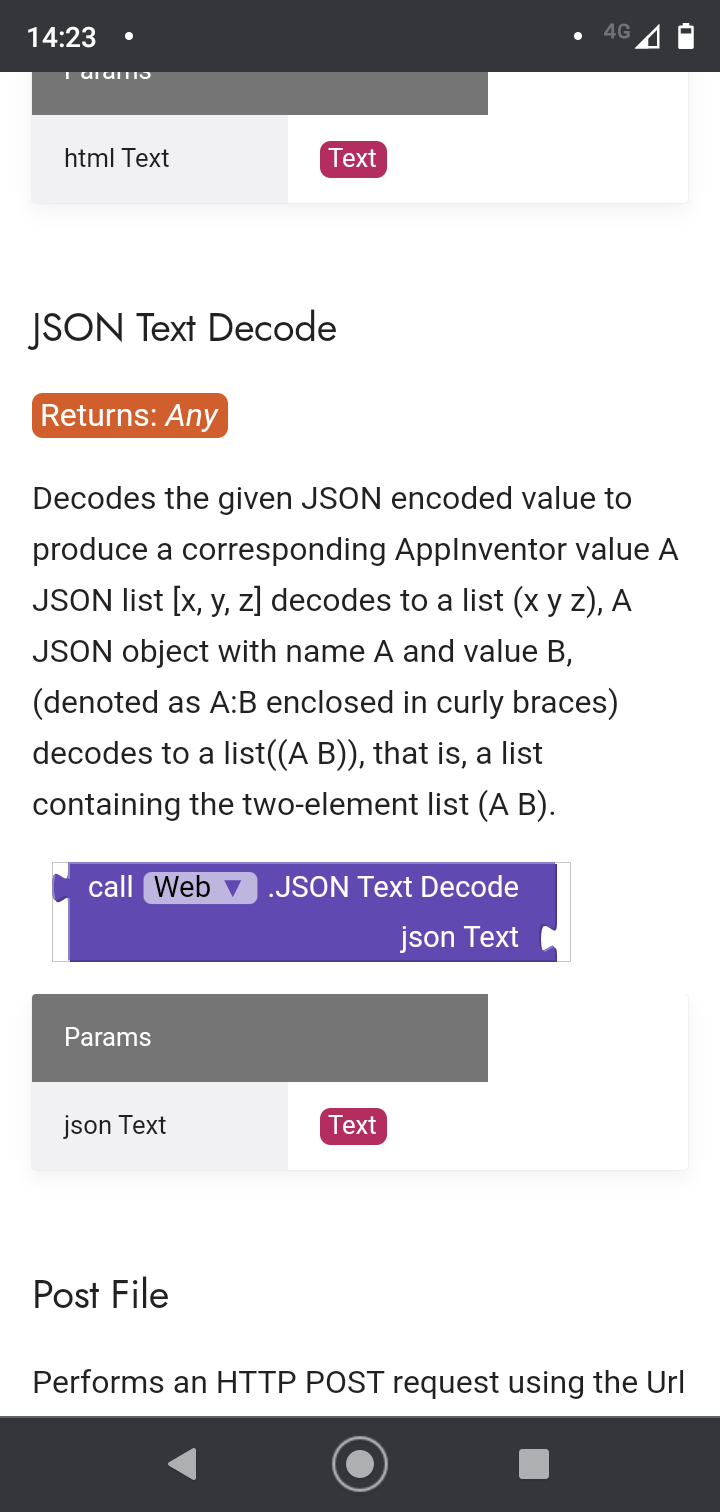Screen dimensions: 720x1512
Task: Click the left output connector of Web block
Action: (61, 887)
